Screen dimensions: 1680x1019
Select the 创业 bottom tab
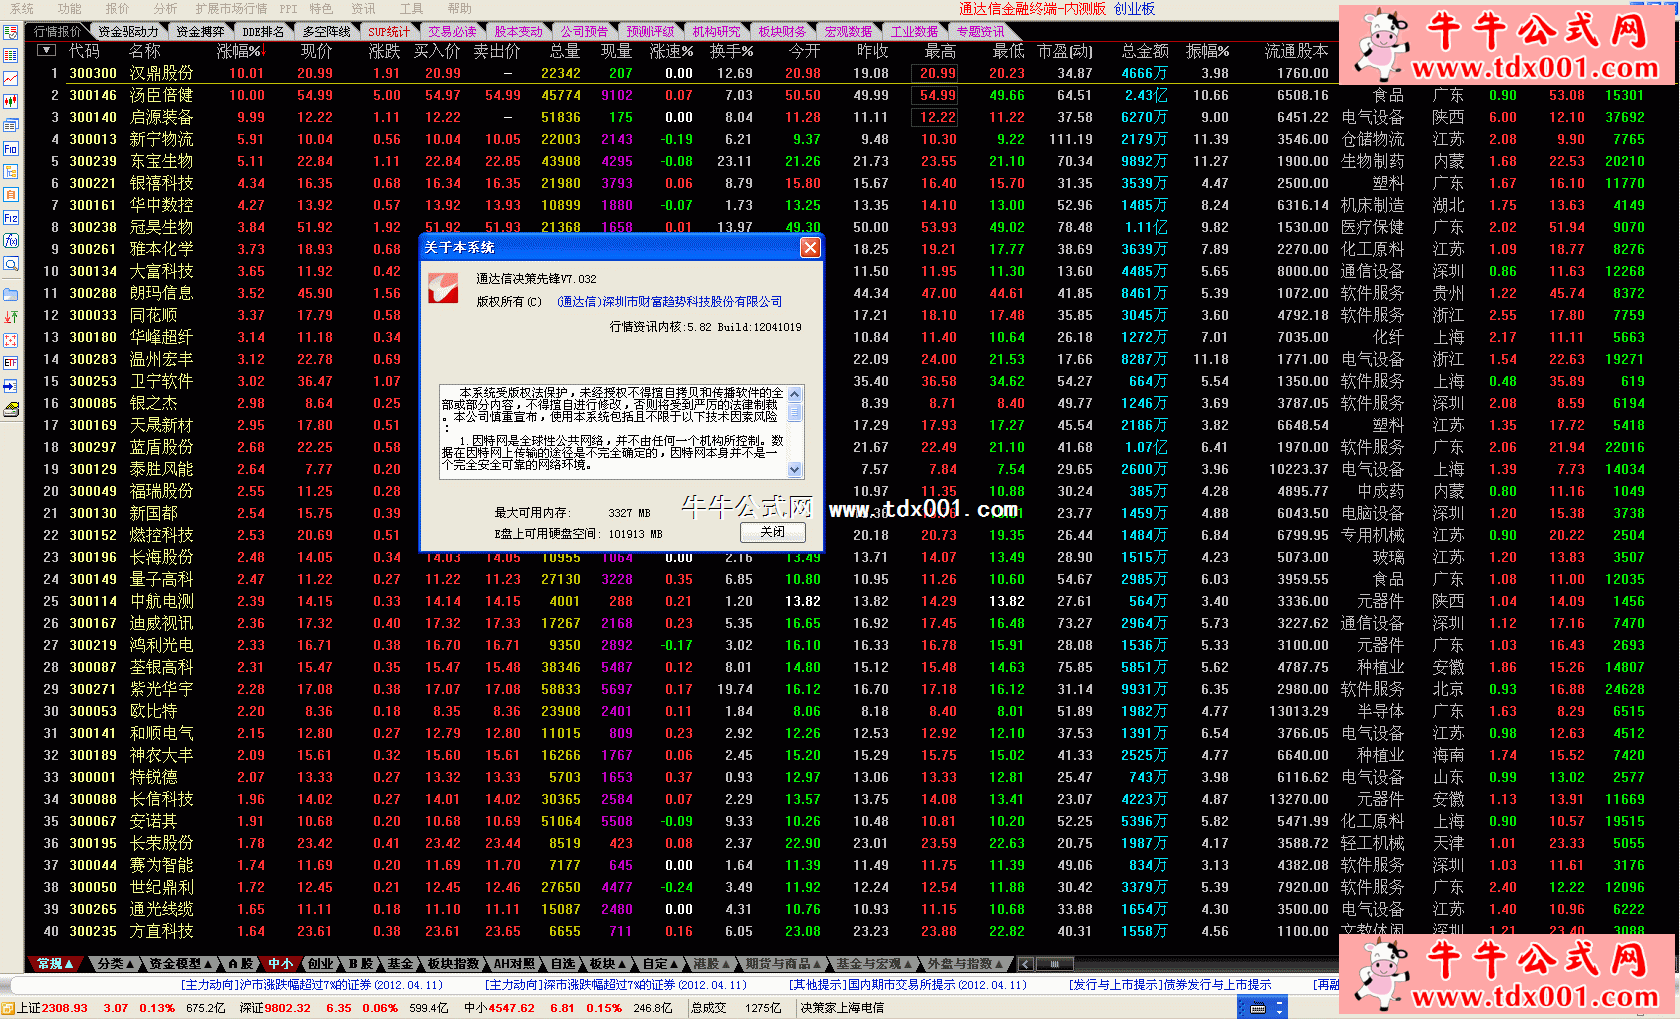pos(321,964)
